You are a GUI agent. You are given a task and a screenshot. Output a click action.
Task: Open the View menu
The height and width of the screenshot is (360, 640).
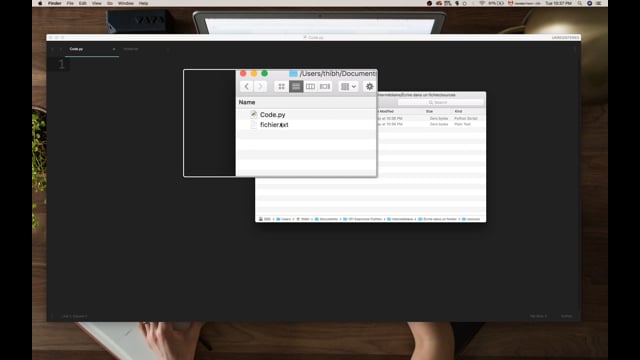(x=97, y=3)
